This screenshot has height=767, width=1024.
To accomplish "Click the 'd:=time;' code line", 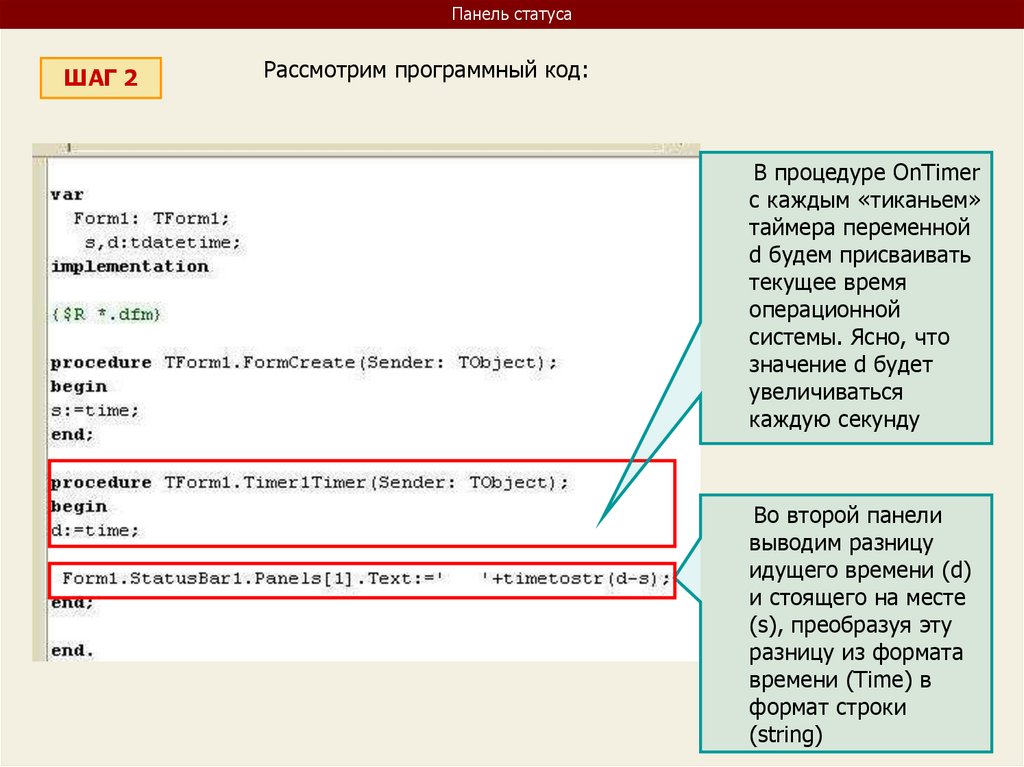I will tap(95, 530).
